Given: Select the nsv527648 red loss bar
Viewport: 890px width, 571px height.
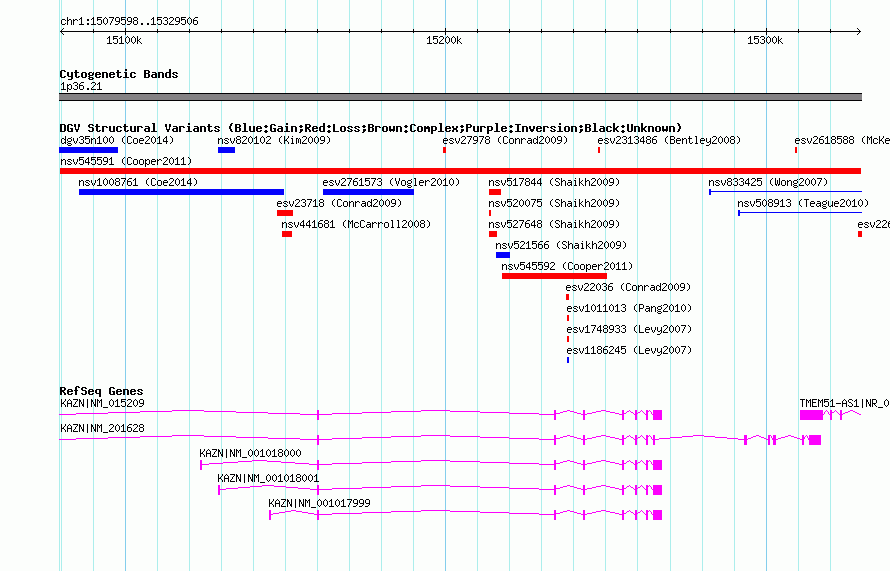Looking at the screenshot, I should pyautogui.click(x=493, y=234).
